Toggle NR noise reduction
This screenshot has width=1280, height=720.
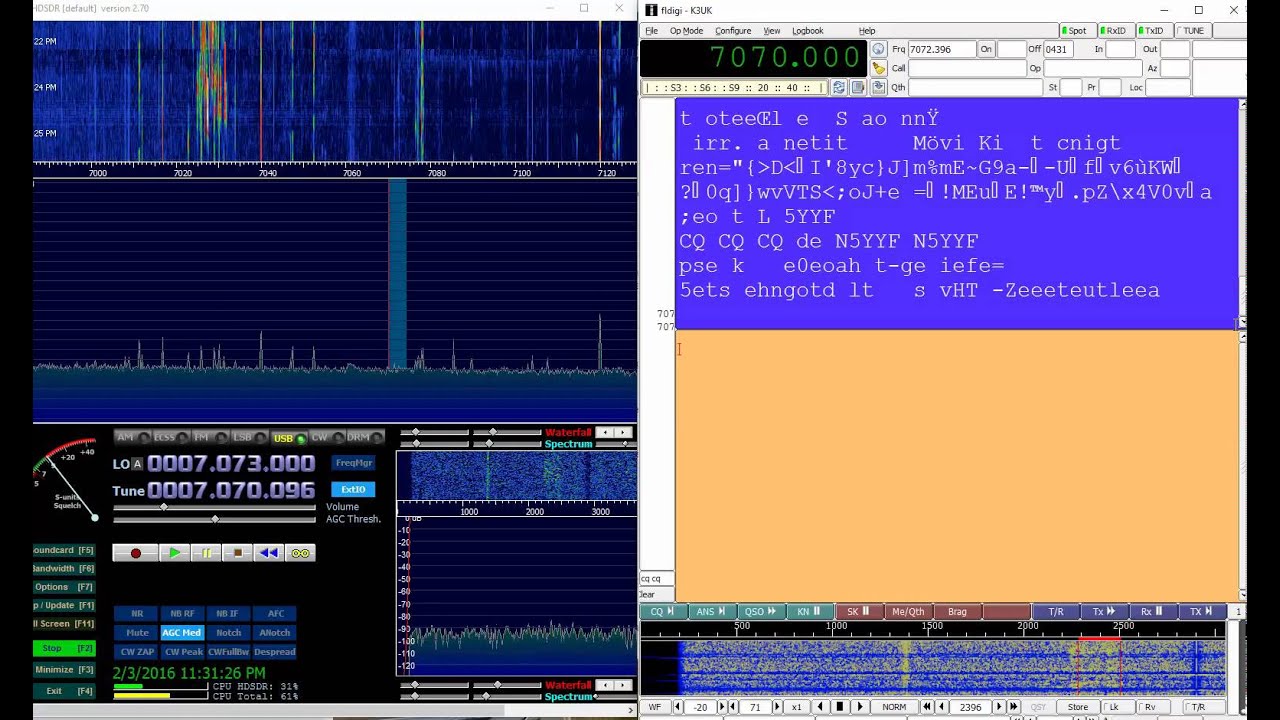tap(137, 614)
